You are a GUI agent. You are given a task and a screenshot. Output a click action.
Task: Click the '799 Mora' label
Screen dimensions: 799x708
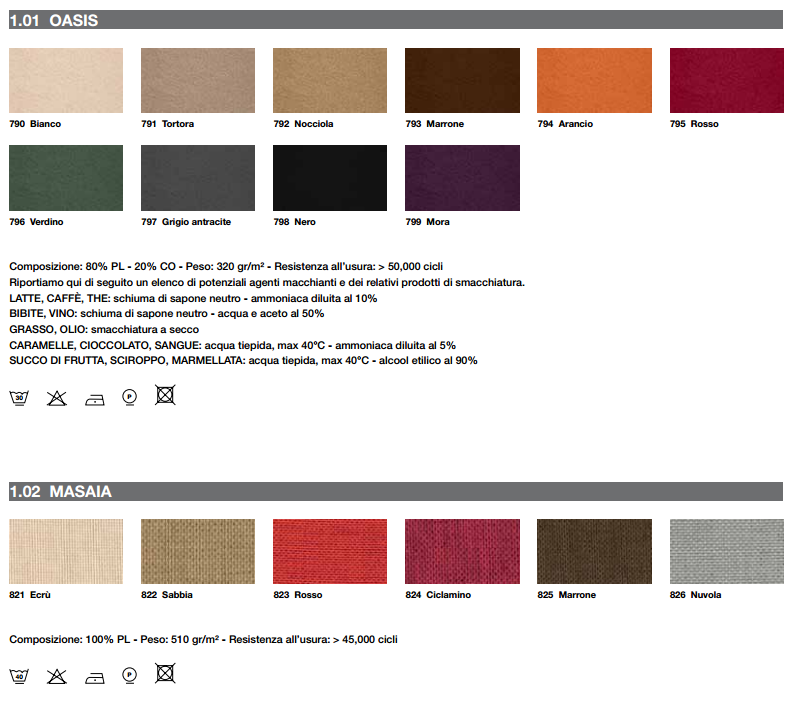[x=428, y=222]
